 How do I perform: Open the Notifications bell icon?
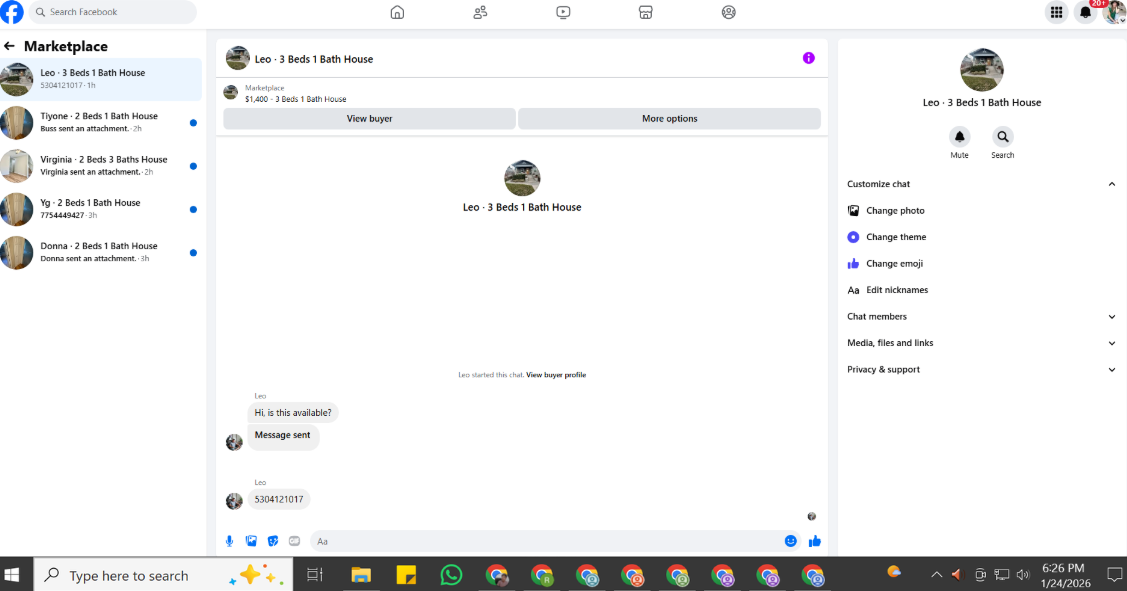[1085, 12]
